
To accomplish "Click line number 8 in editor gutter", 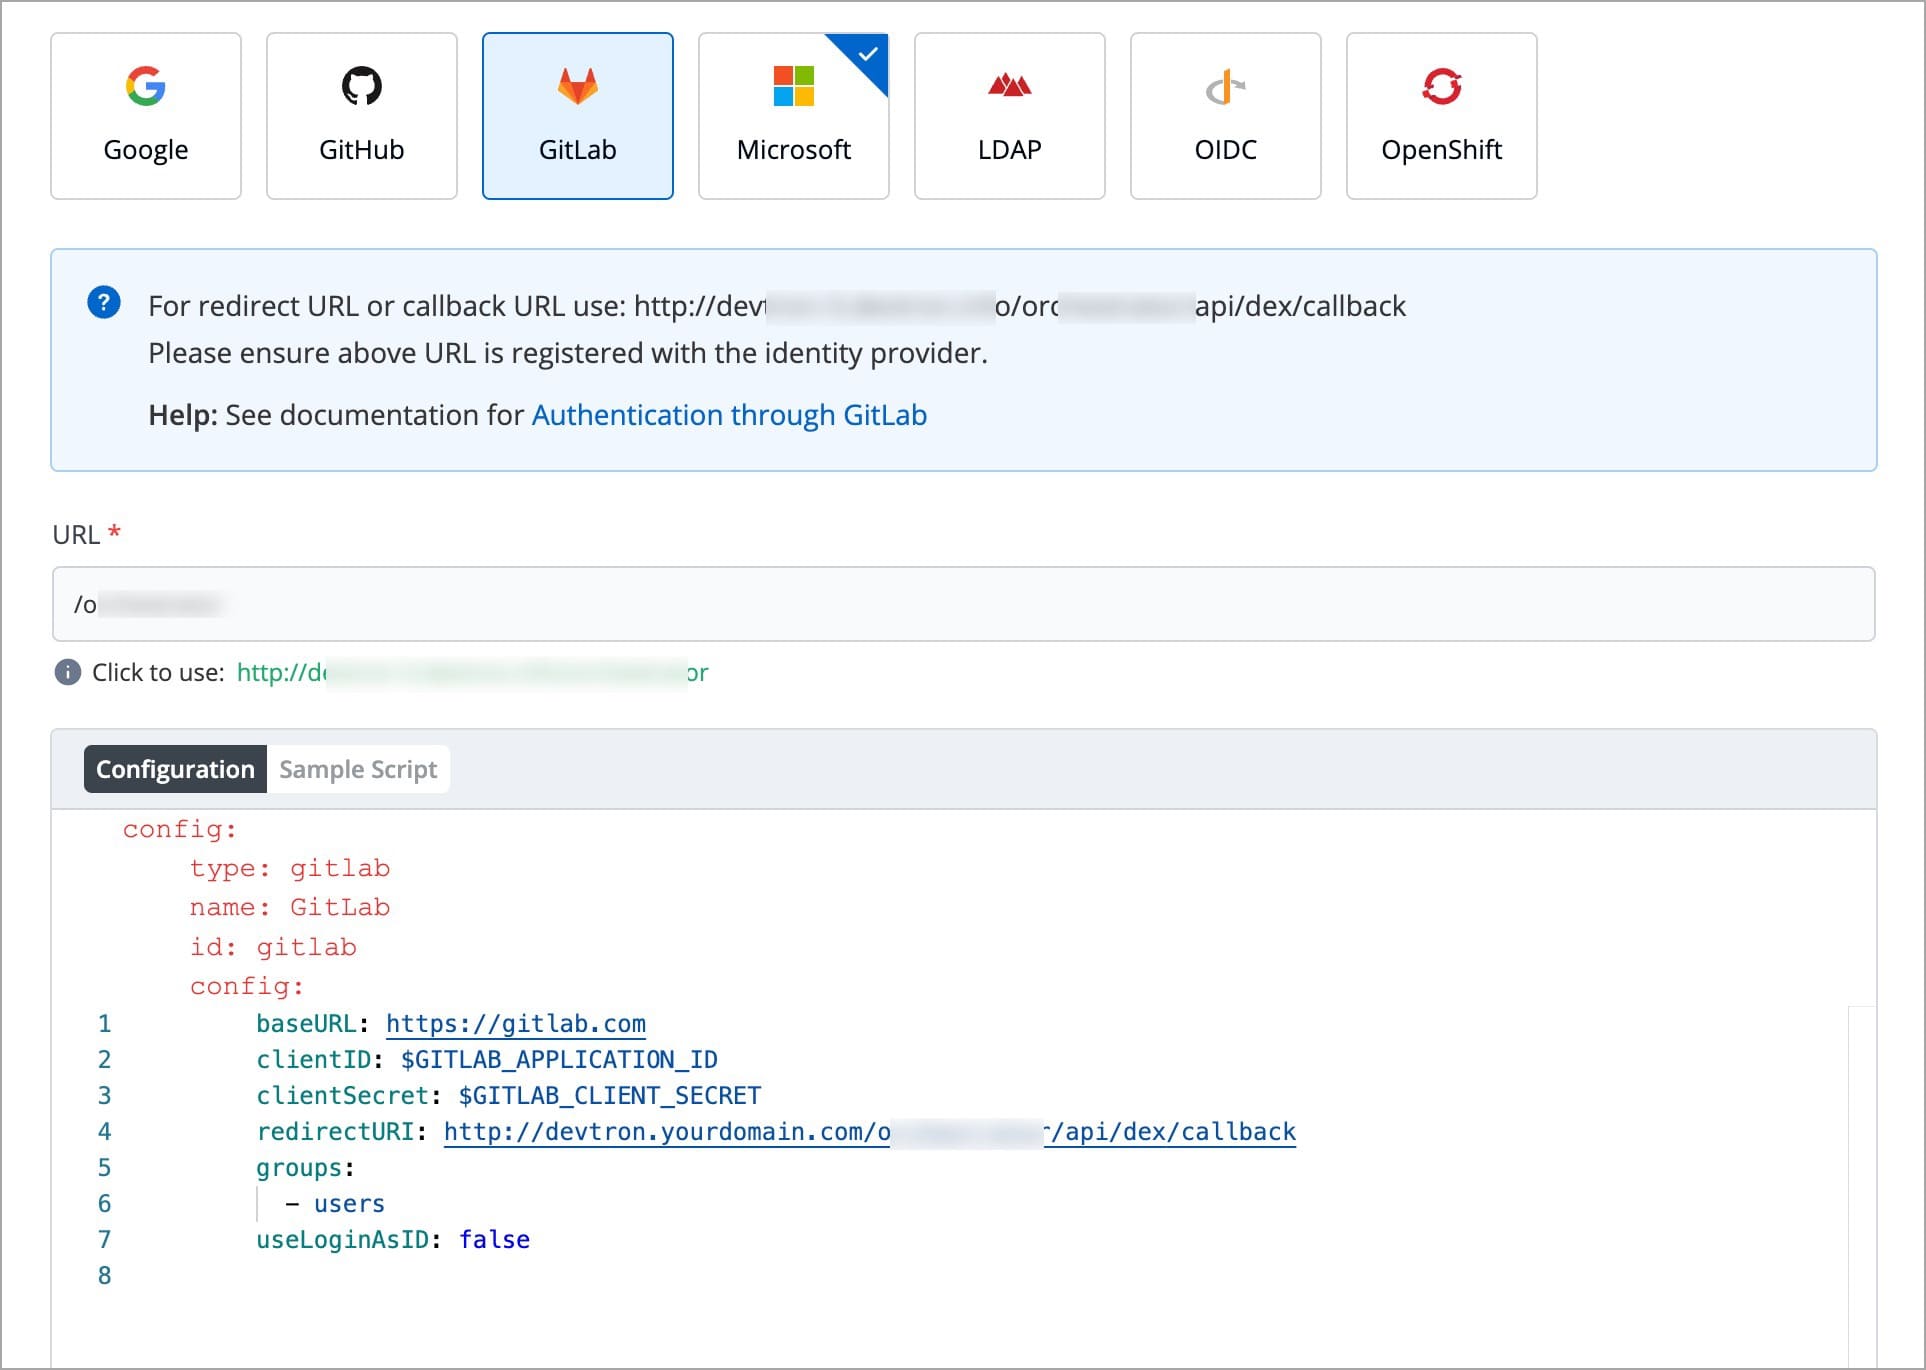I will coord(104,1275).
